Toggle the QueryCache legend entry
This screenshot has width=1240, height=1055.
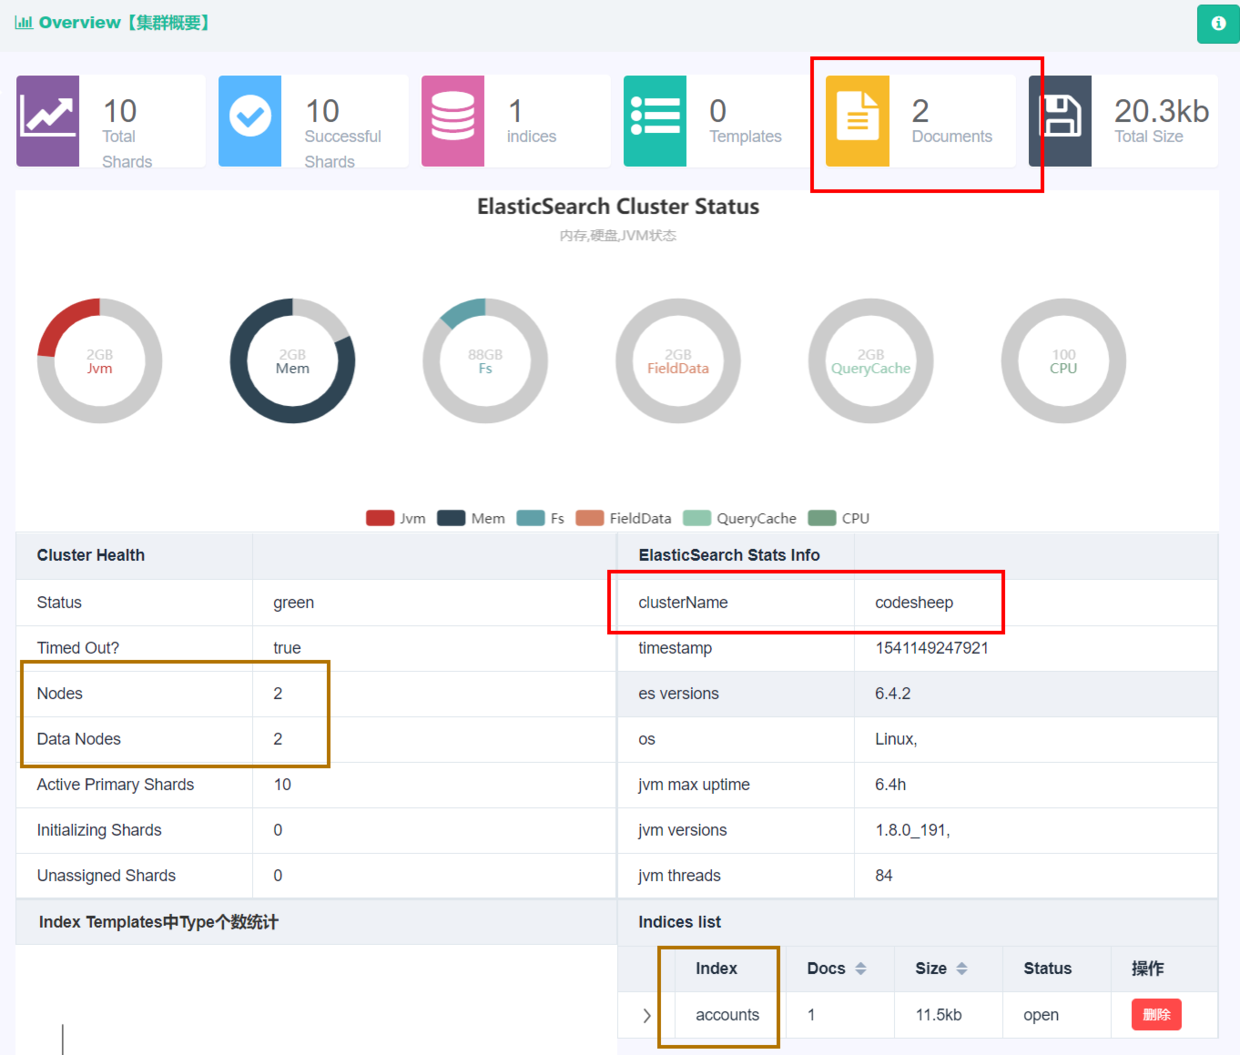click(740, 518)
